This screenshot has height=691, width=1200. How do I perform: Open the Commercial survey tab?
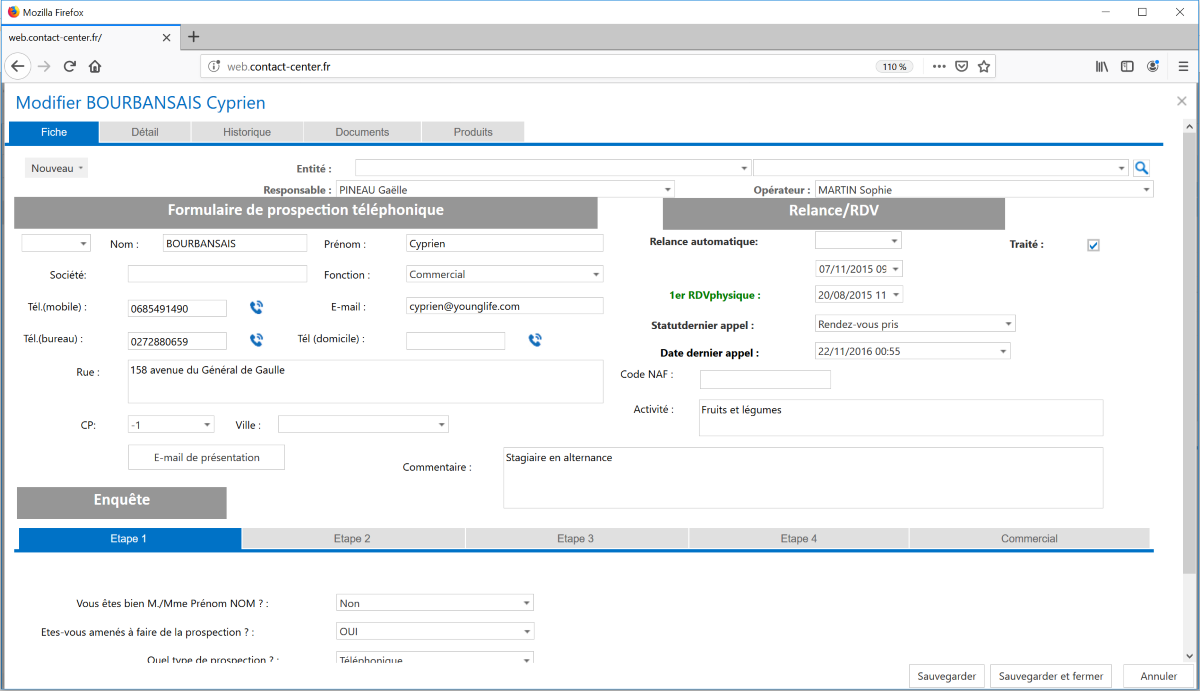click(x=1029, y=539)
